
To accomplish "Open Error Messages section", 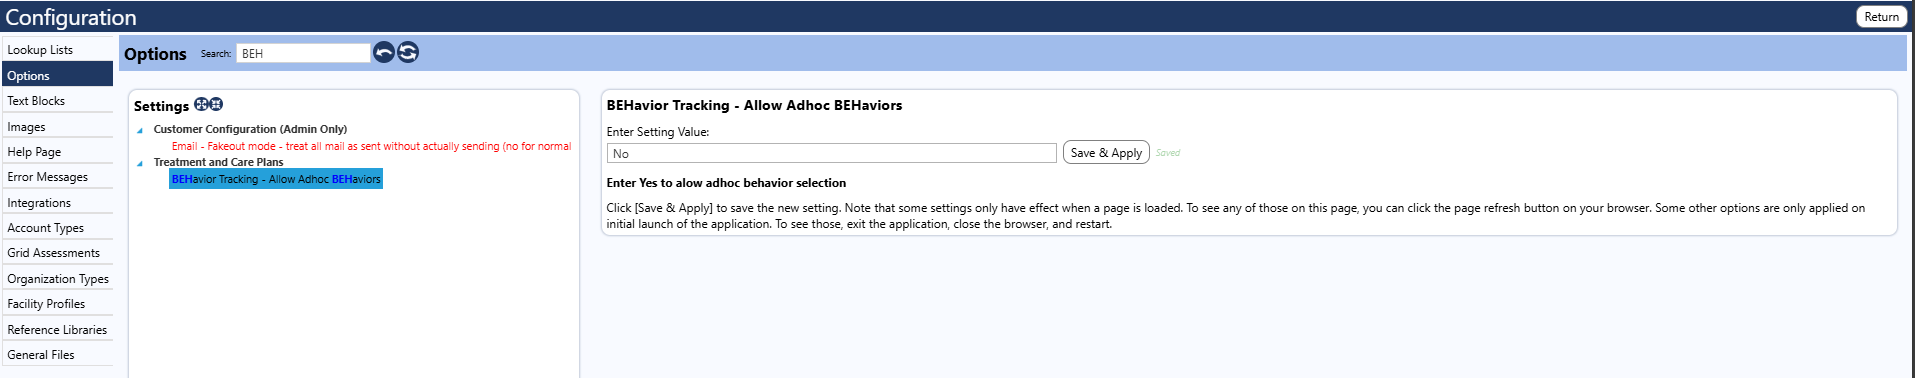I will click(x=58, y=177).
